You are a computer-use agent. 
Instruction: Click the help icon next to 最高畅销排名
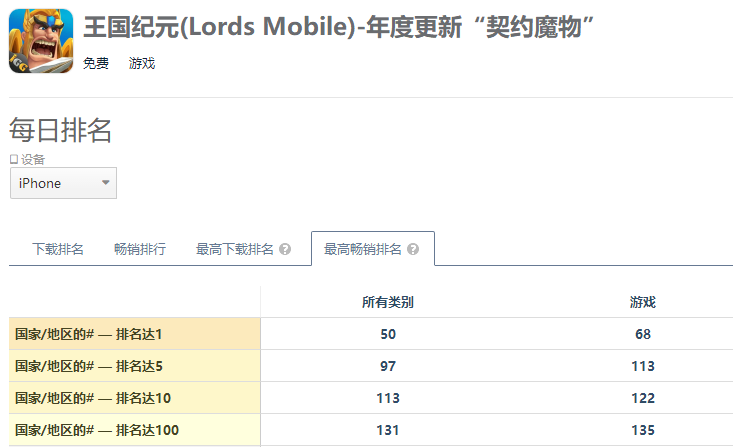point(413,249)
